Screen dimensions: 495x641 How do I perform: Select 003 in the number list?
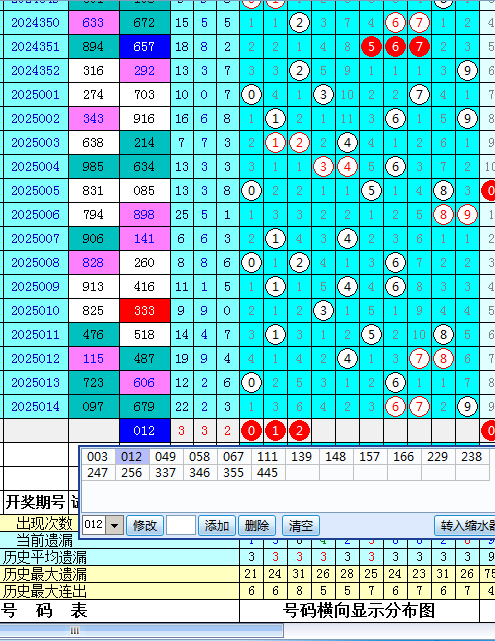[x=98, y=456]
